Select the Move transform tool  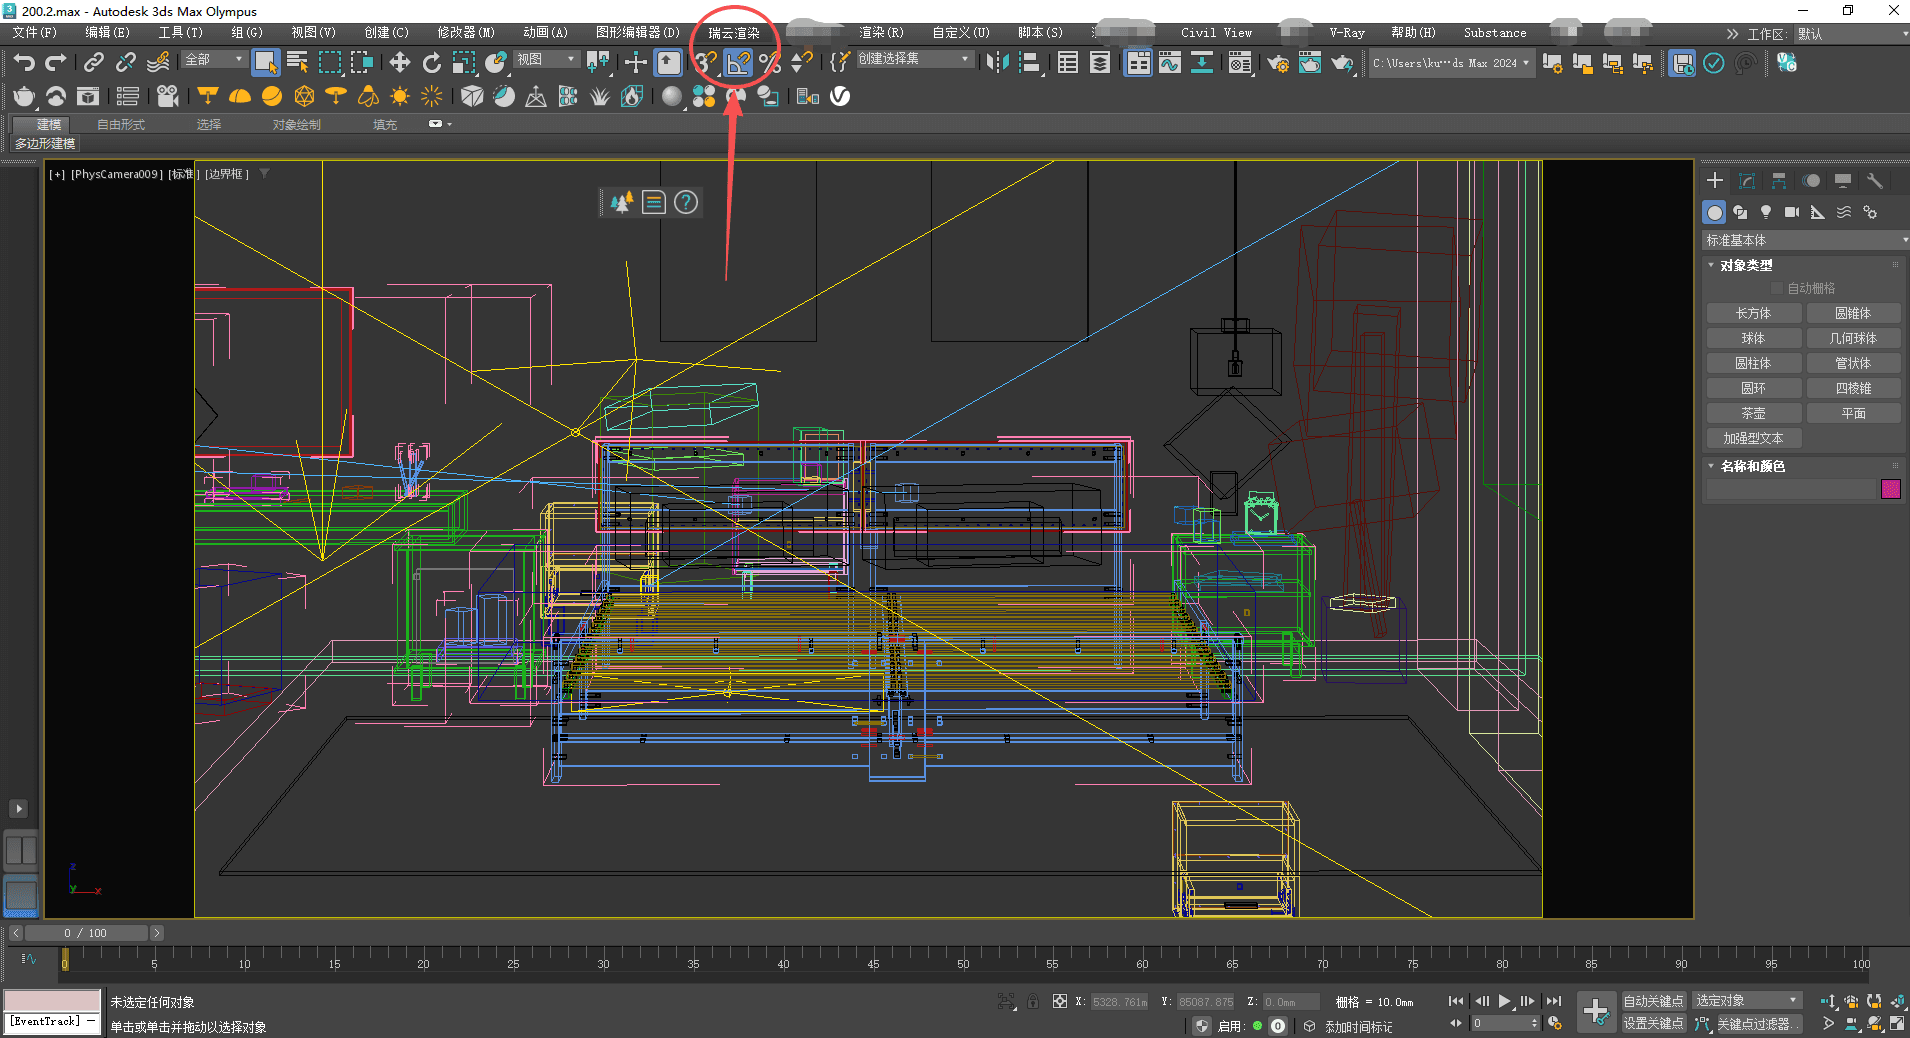[400, 63]
